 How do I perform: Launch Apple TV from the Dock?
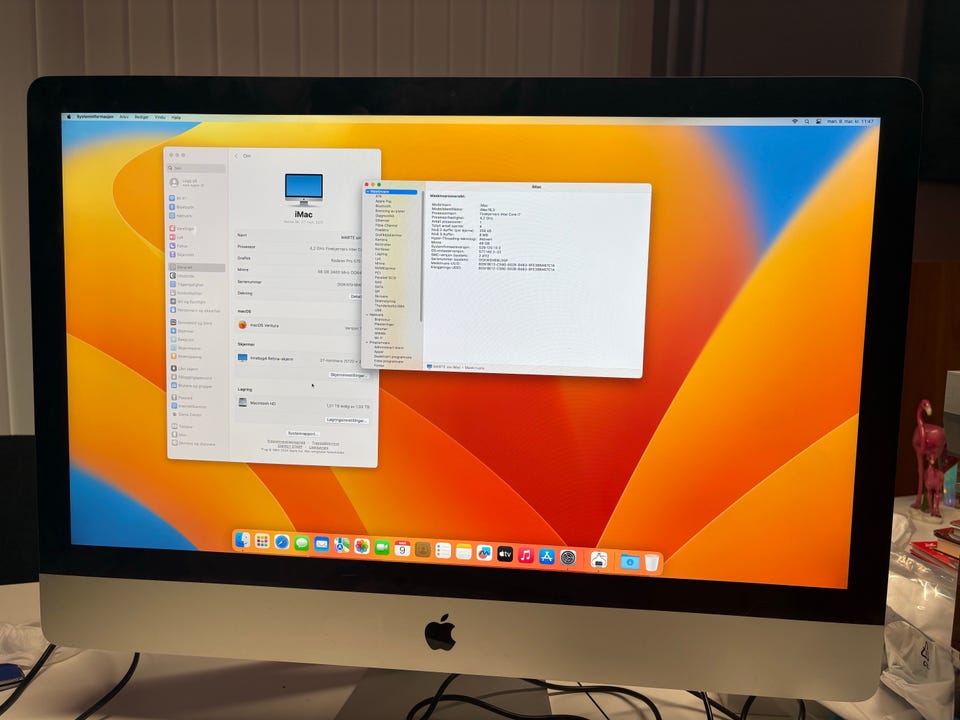(505, 554)
